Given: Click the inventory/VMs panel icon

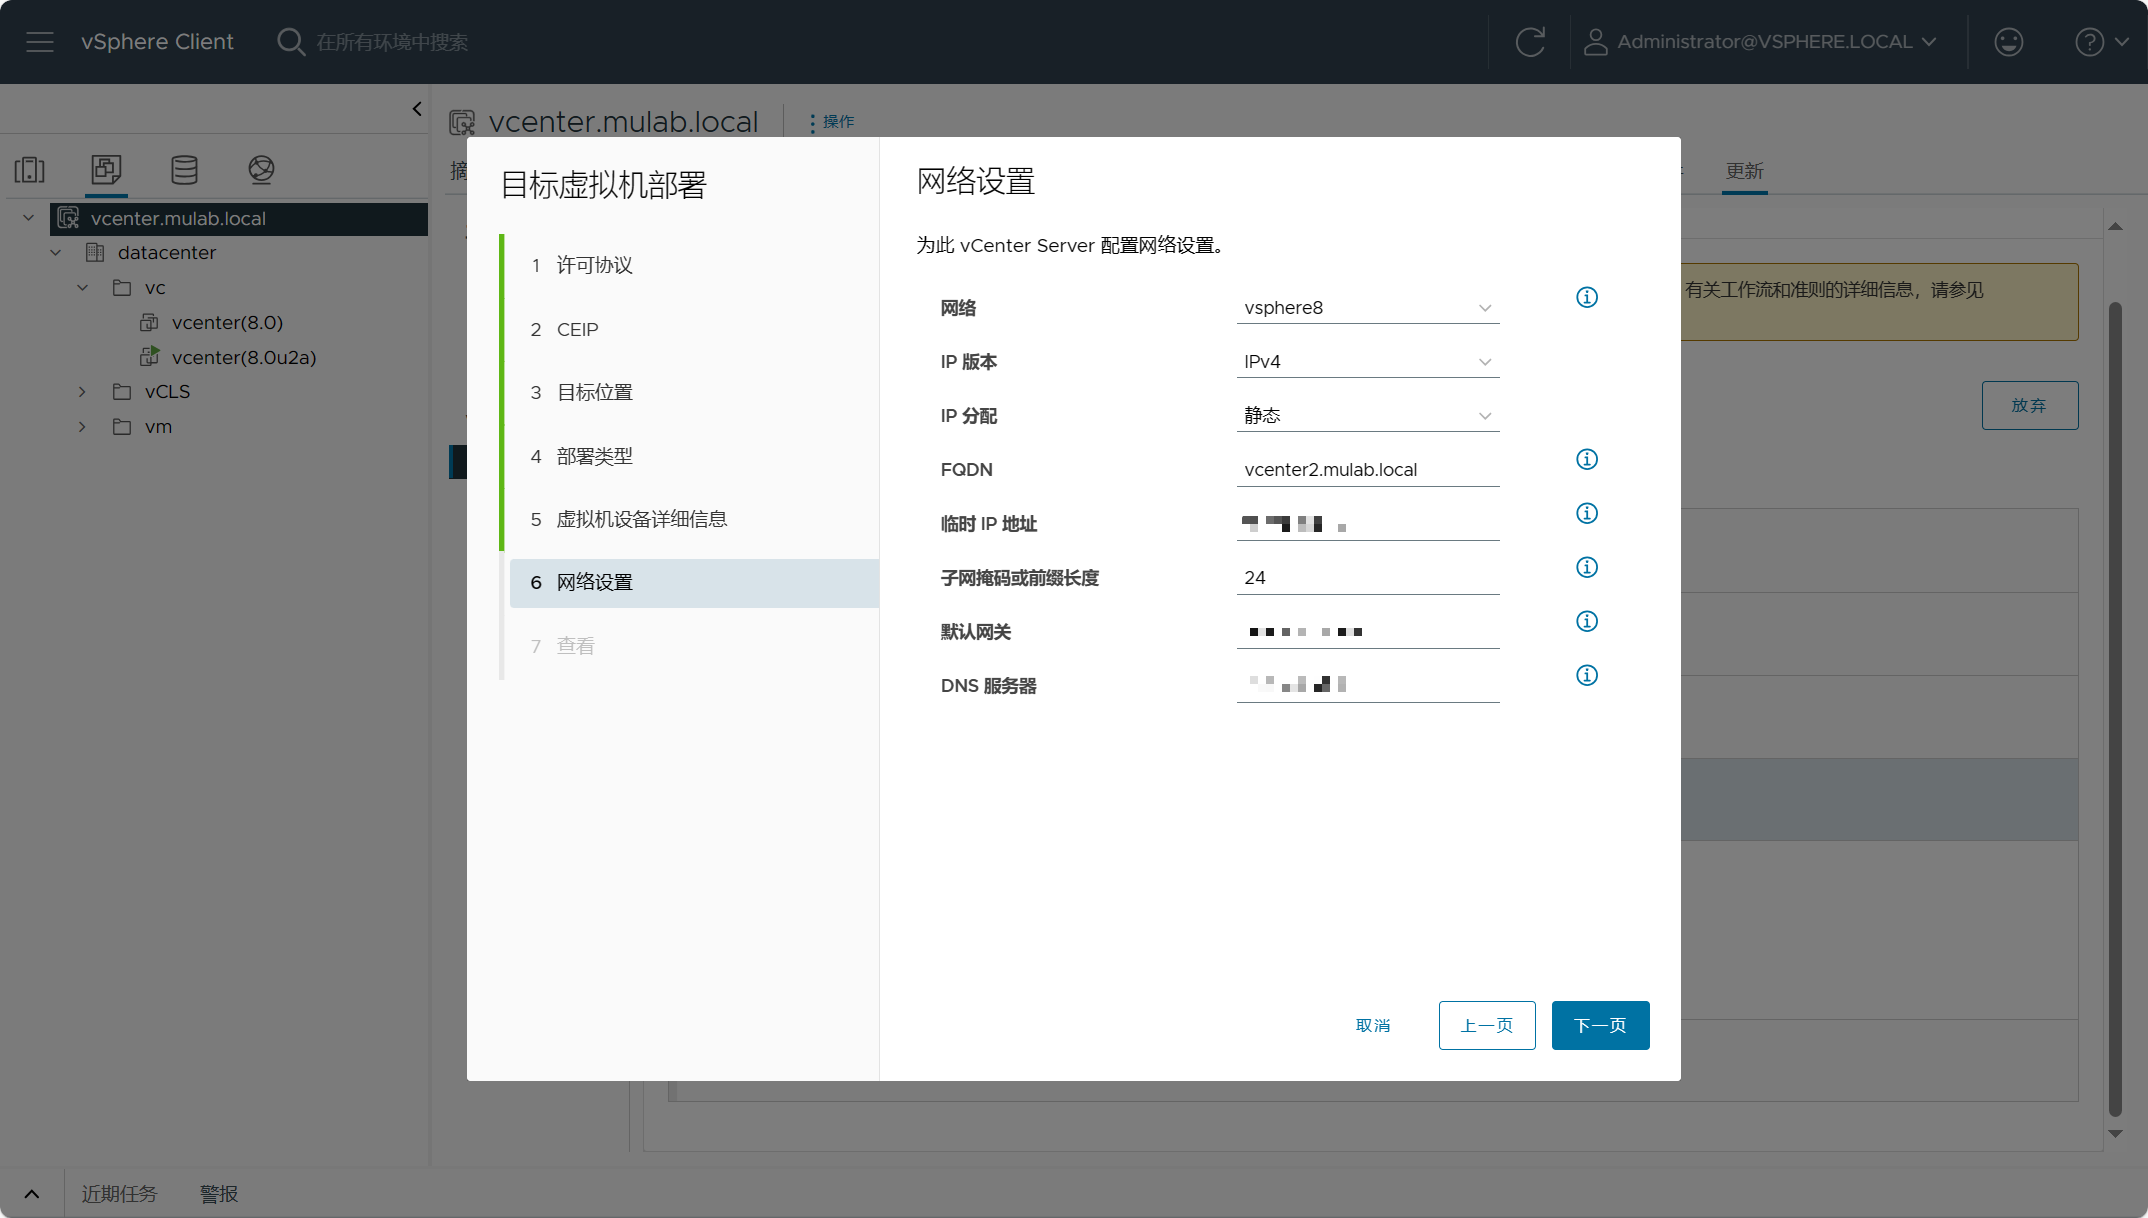Looking at the screenshot, I should tap(105, 170).
